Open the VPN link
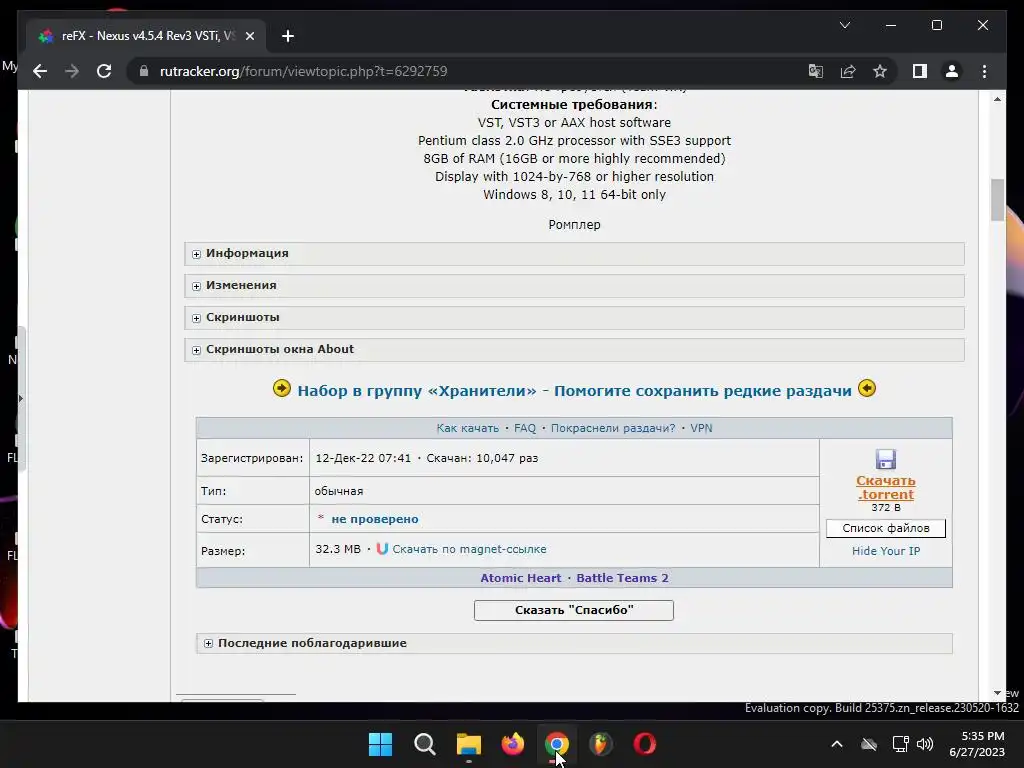The width and height of the screenshot is (1024, 768). 701,428
